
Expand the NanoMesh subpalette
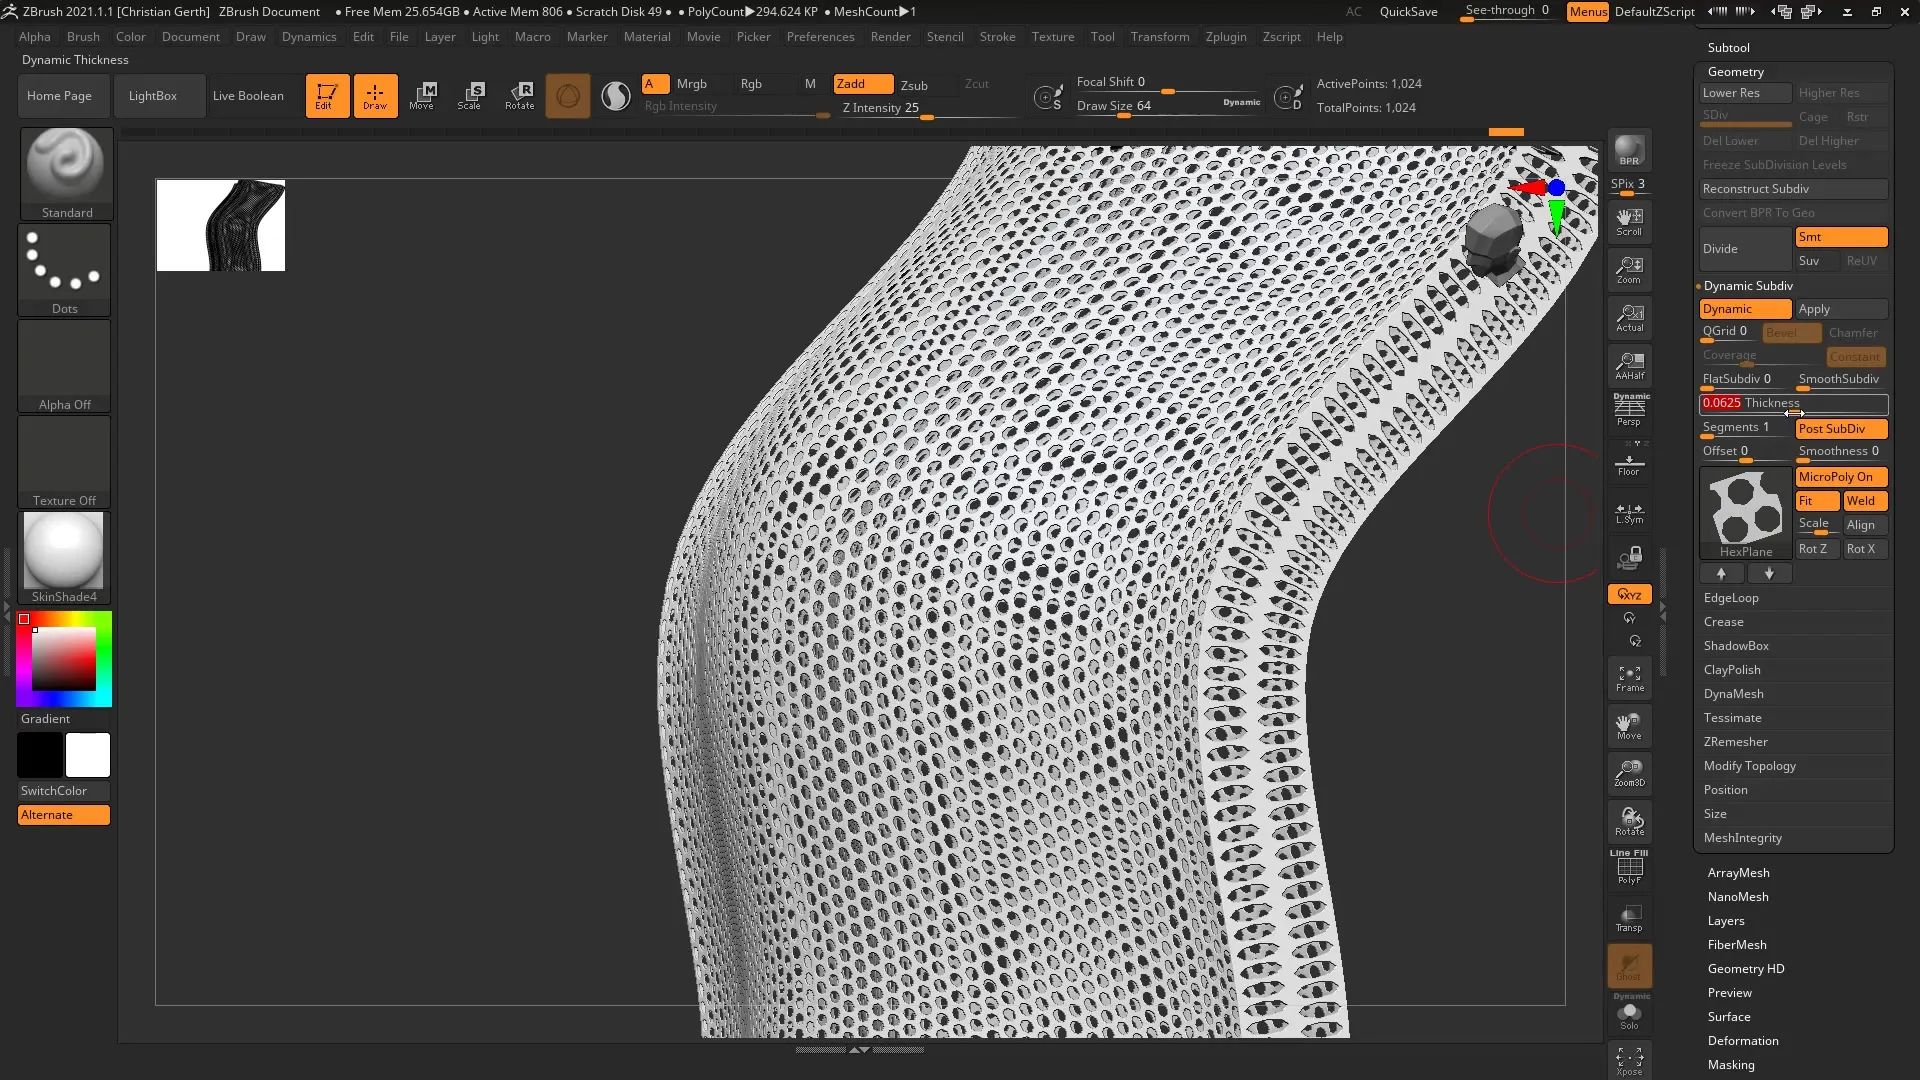1738,897
